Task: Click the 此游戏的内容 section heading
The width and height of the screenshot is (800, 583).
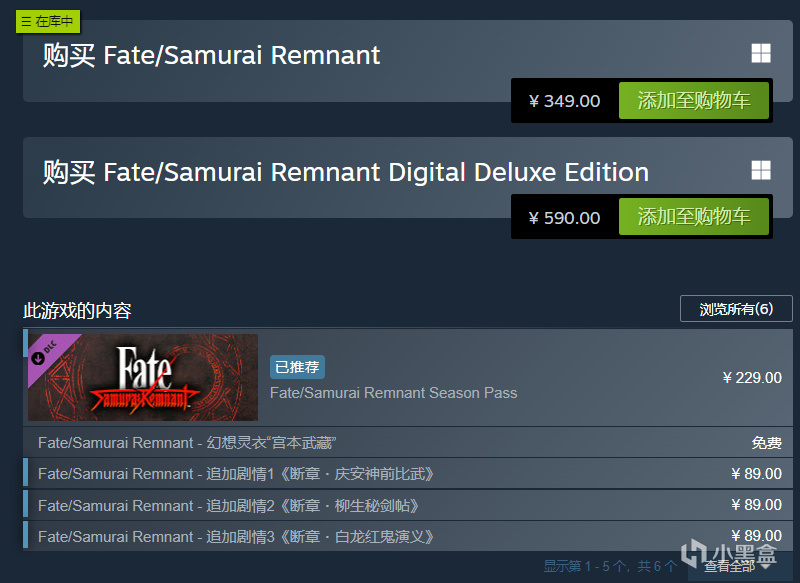Action: pos(77,310)
